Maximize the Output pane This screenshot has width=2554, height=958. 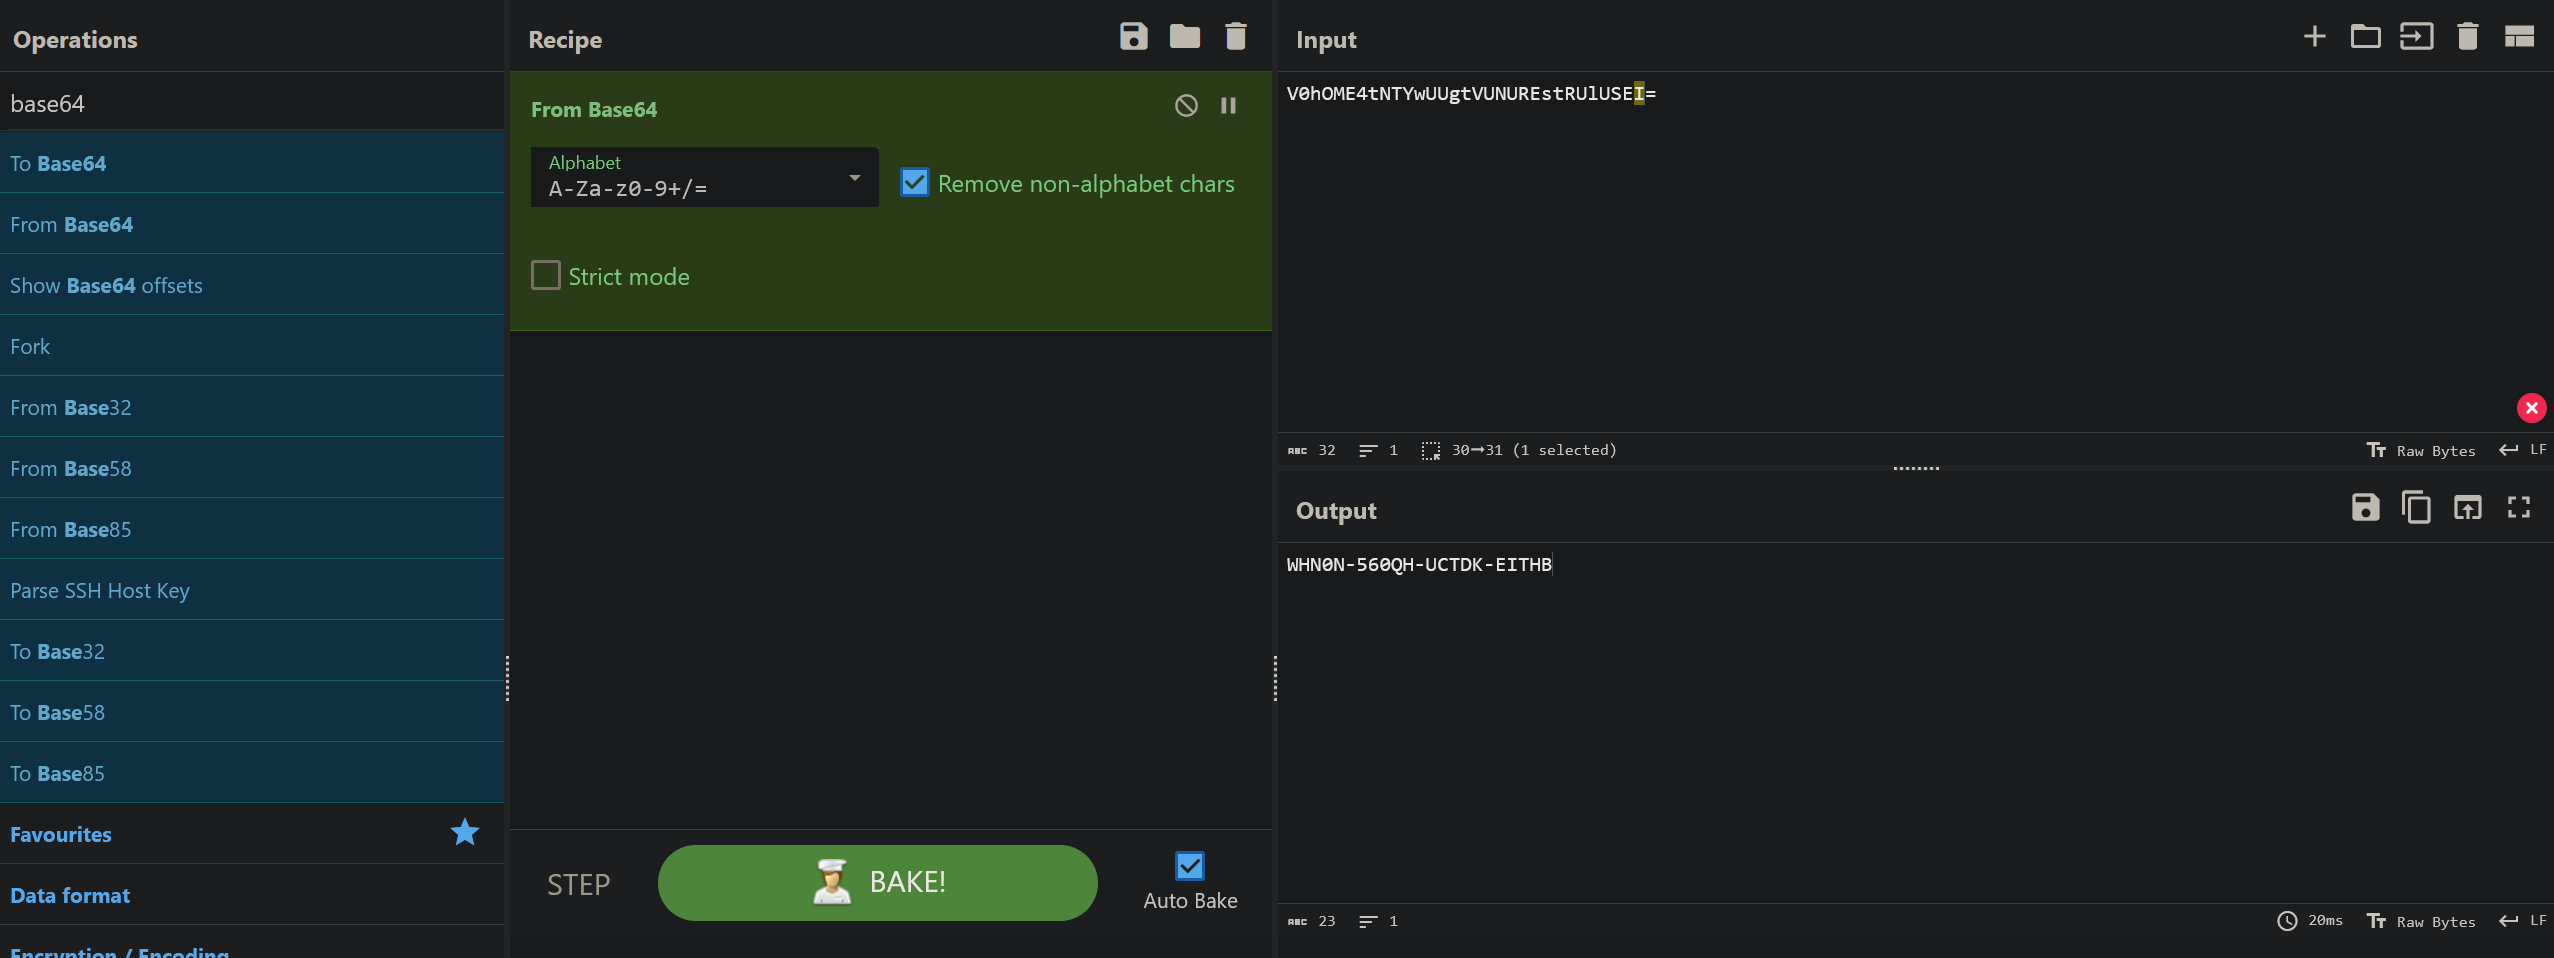point(2519,508)
